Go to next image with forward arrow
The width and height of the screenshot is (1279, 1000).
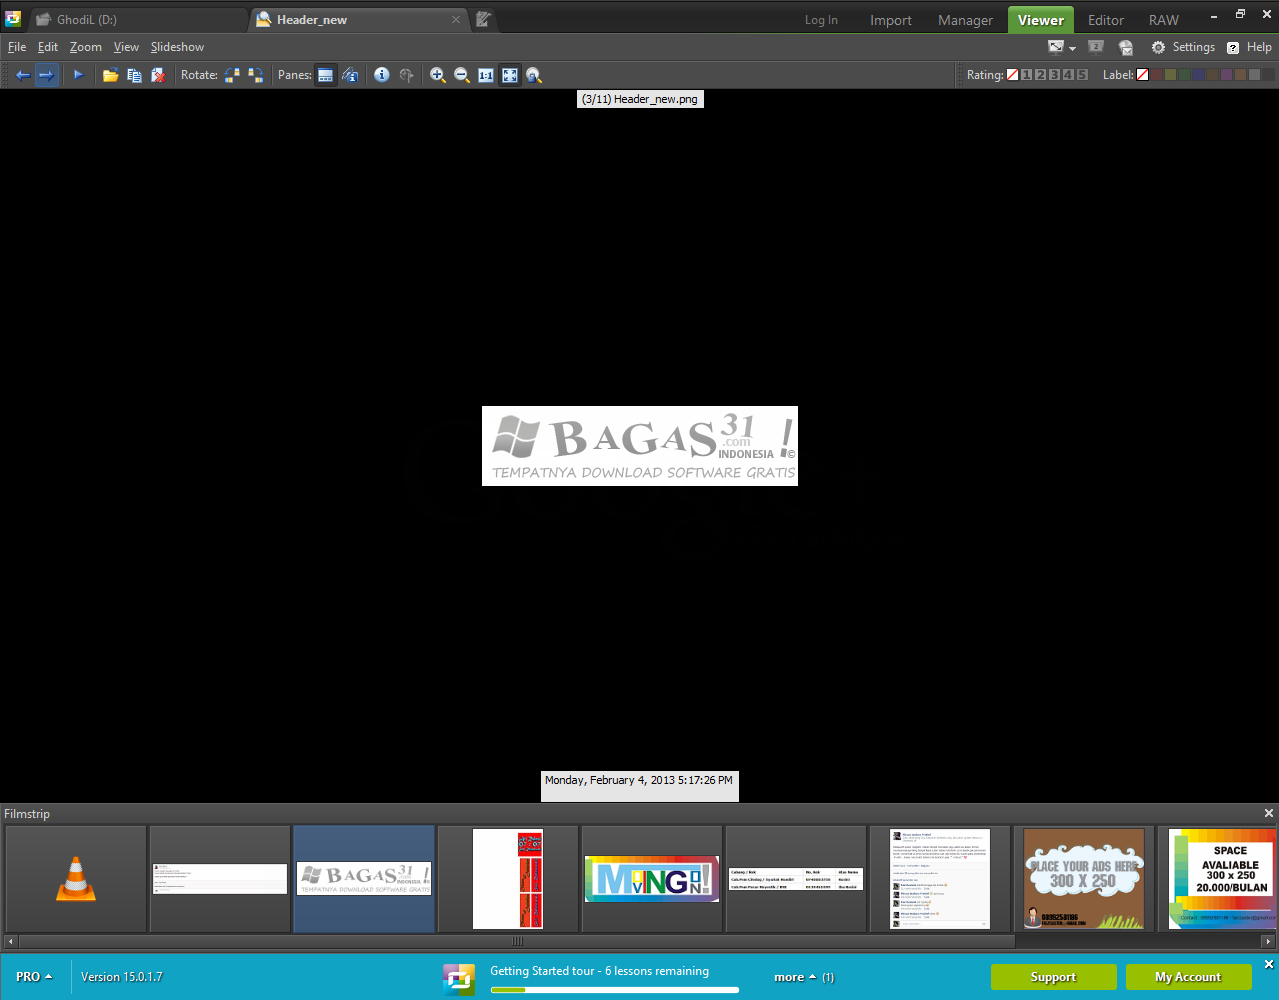click(x=46, y=75)
